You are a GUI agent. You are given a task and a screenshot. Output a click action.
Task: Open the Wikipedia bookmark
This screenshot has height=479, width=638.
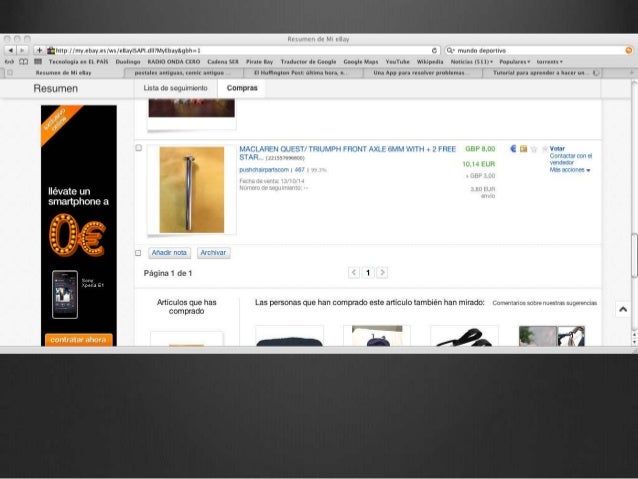pos(430,62)
